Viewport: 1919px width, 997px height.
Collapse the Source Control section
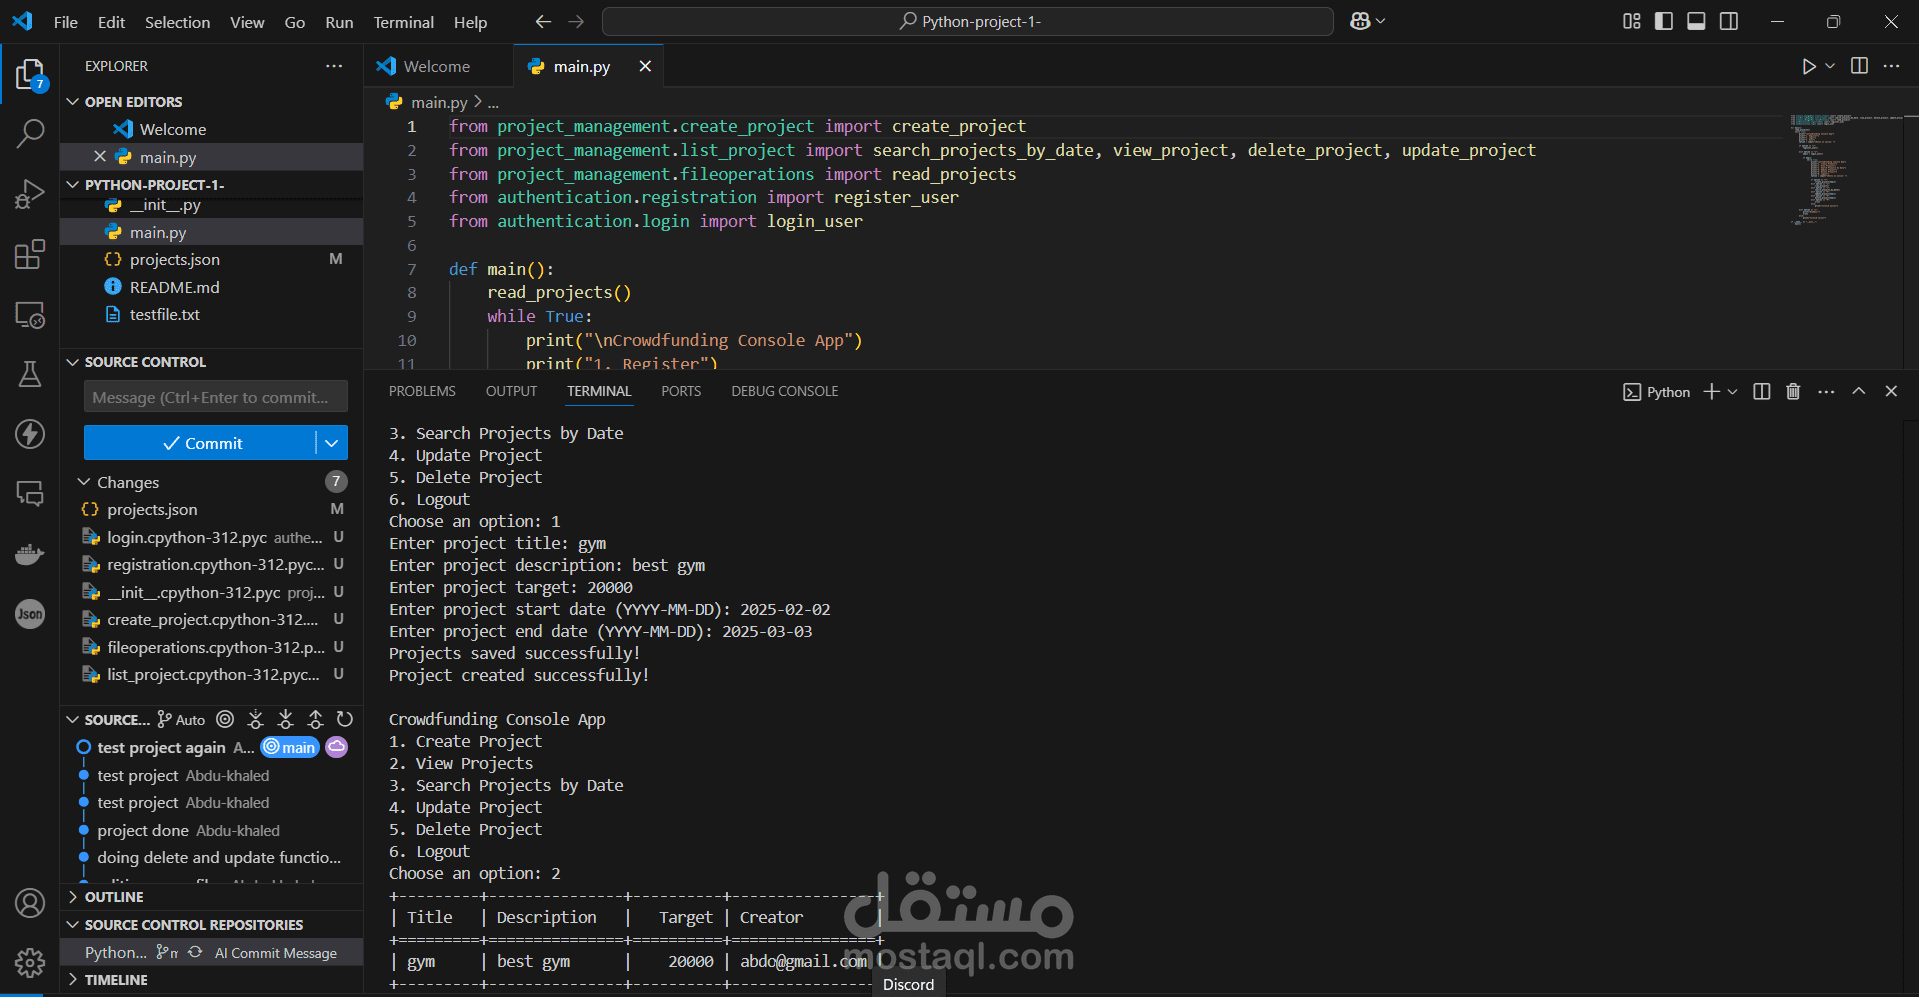click(73, 362)
